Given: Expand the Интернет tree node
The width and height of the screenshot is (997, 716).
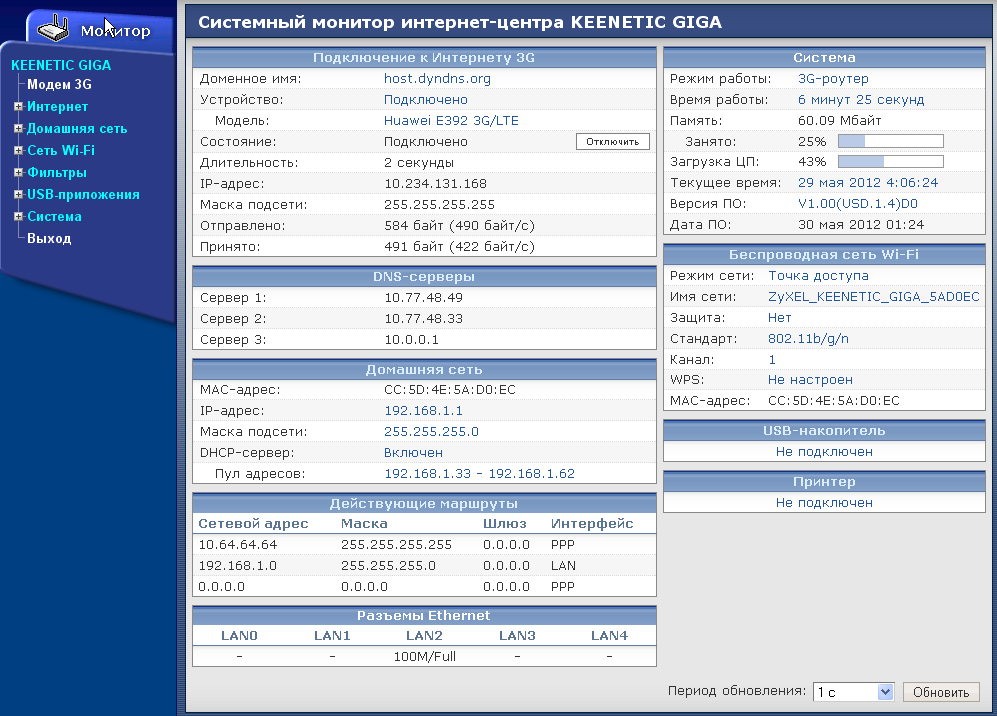Looking at the screenshot, I should (x=18, y=107).
